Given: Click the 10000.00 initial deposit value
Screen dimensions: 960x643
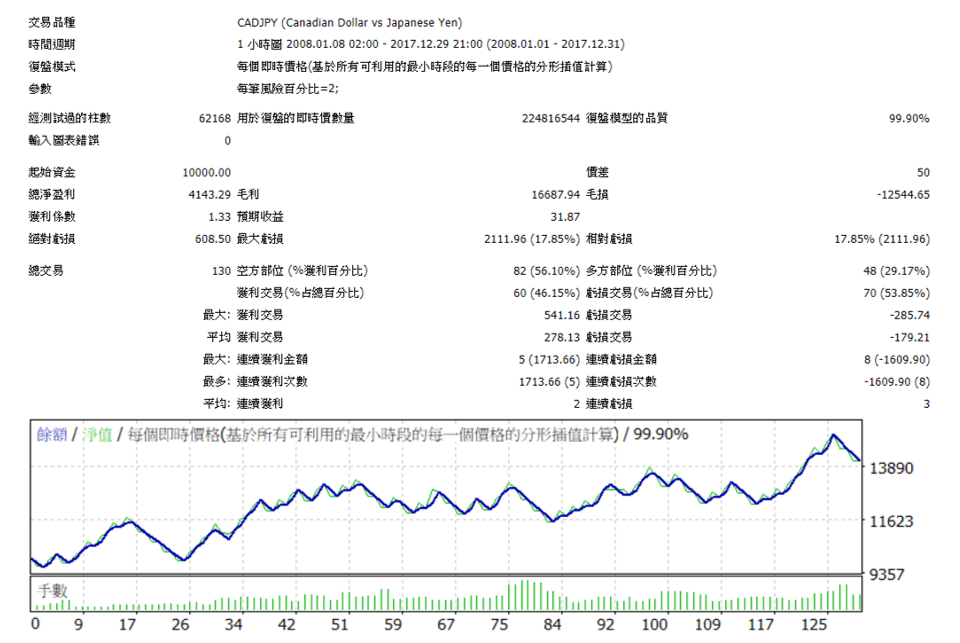Looking at the screenshot, I should (207, 173).
